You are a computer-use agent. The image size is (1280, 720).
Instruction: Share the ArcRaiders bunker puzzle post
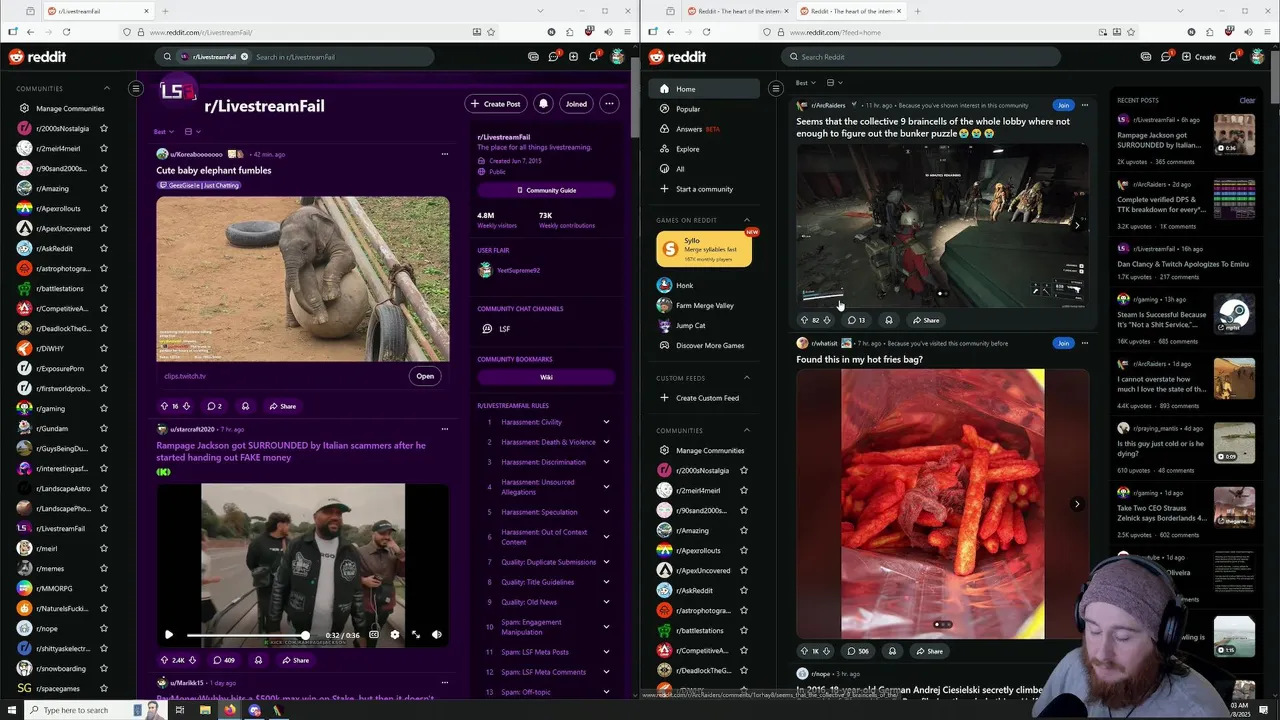click(925, 320)
